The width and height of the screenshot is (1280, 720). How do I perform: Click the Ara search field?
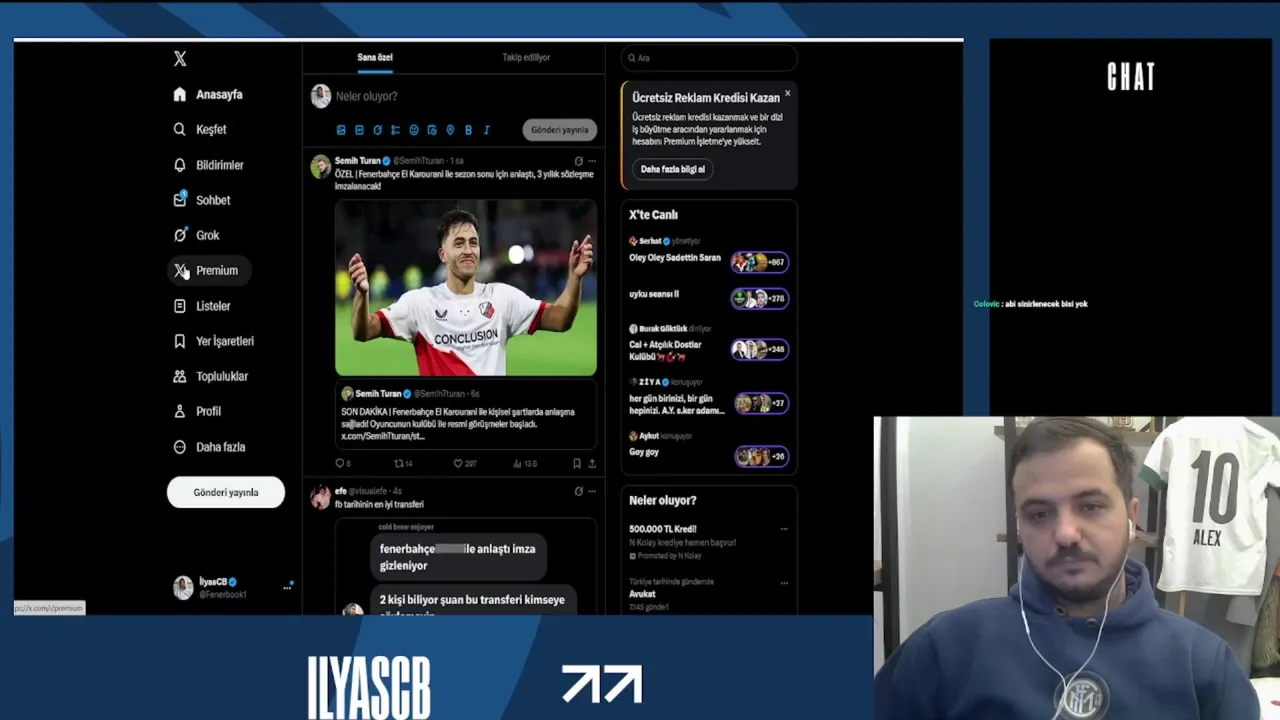coord(709,58)
